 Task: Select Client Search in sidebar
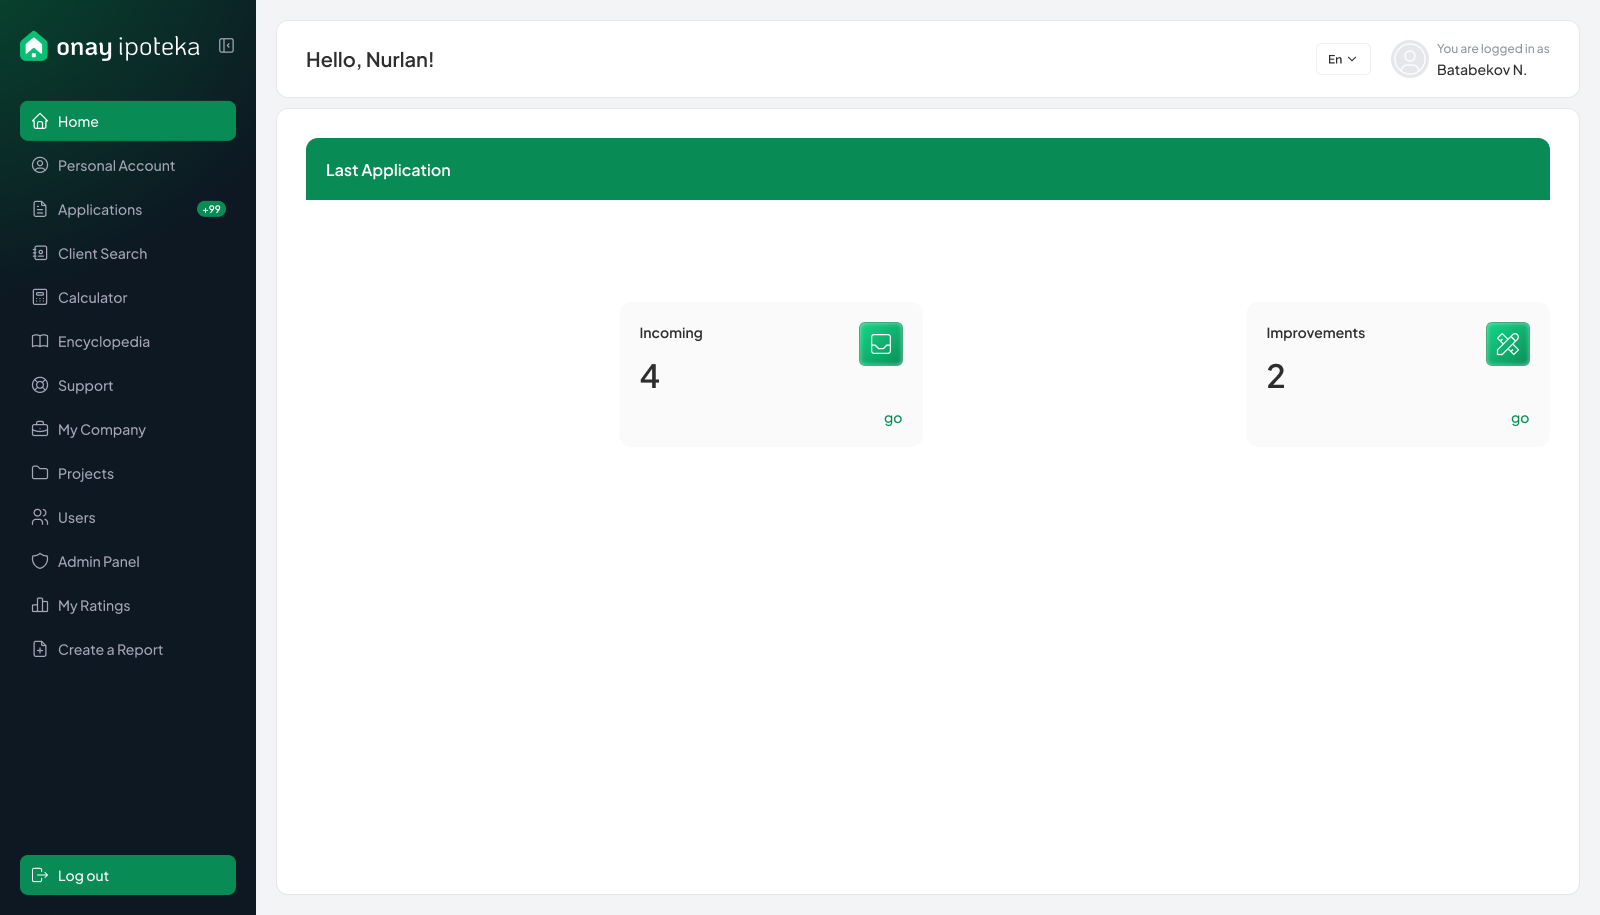click(x=102, y=254)
